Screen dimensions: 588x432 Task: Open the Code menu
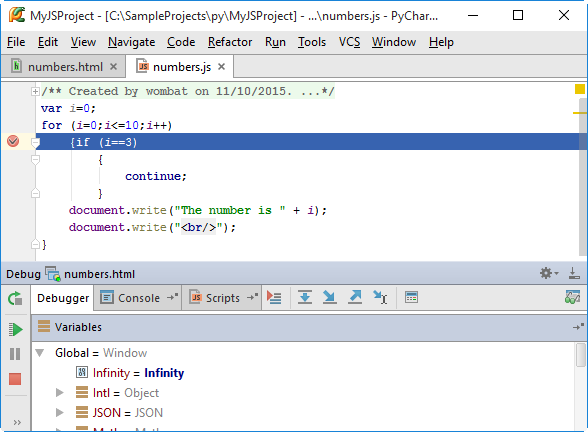coord(181,42)
